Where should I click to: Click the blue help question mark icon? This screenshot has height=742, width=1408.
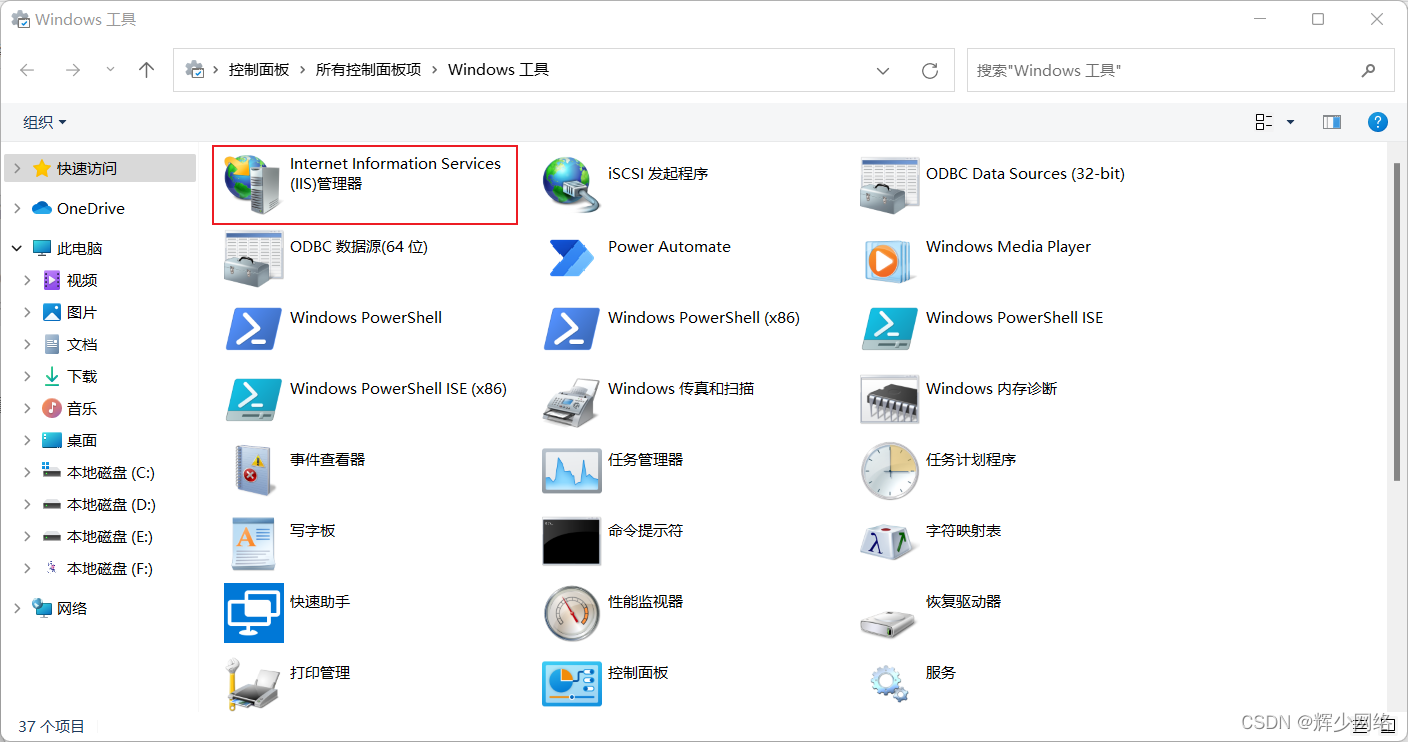tap(1377, 122)
